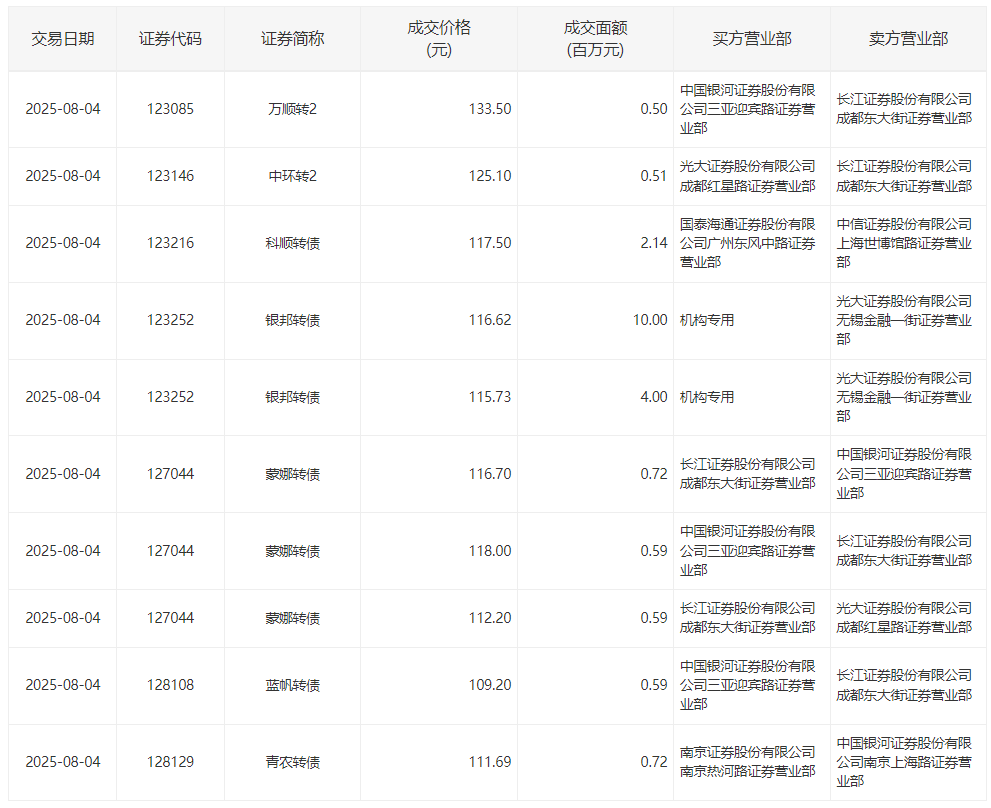Click price value 116.70
Viewport: 991px width, 808px height.
tap(490, 474)
